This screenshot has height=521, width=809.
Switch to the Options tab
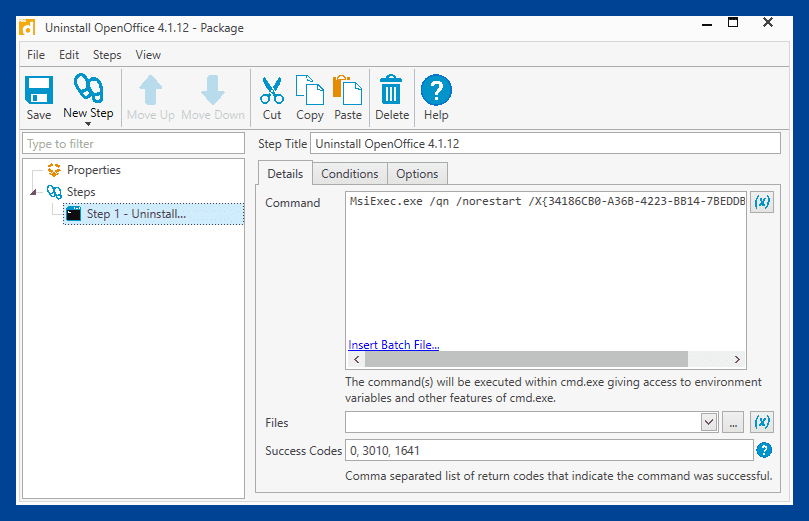tap(417, 174)
